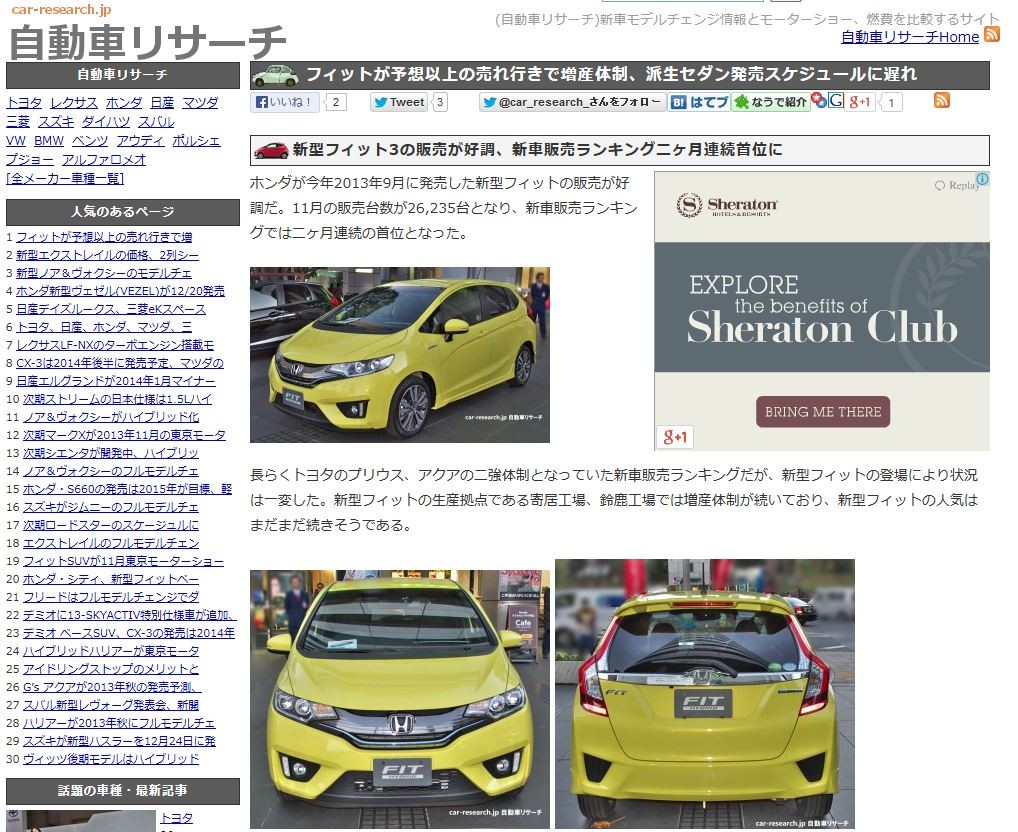Open ranked link 3 新型ノア＆ヴォクシーのモデルチェ

tap(104, 273)
